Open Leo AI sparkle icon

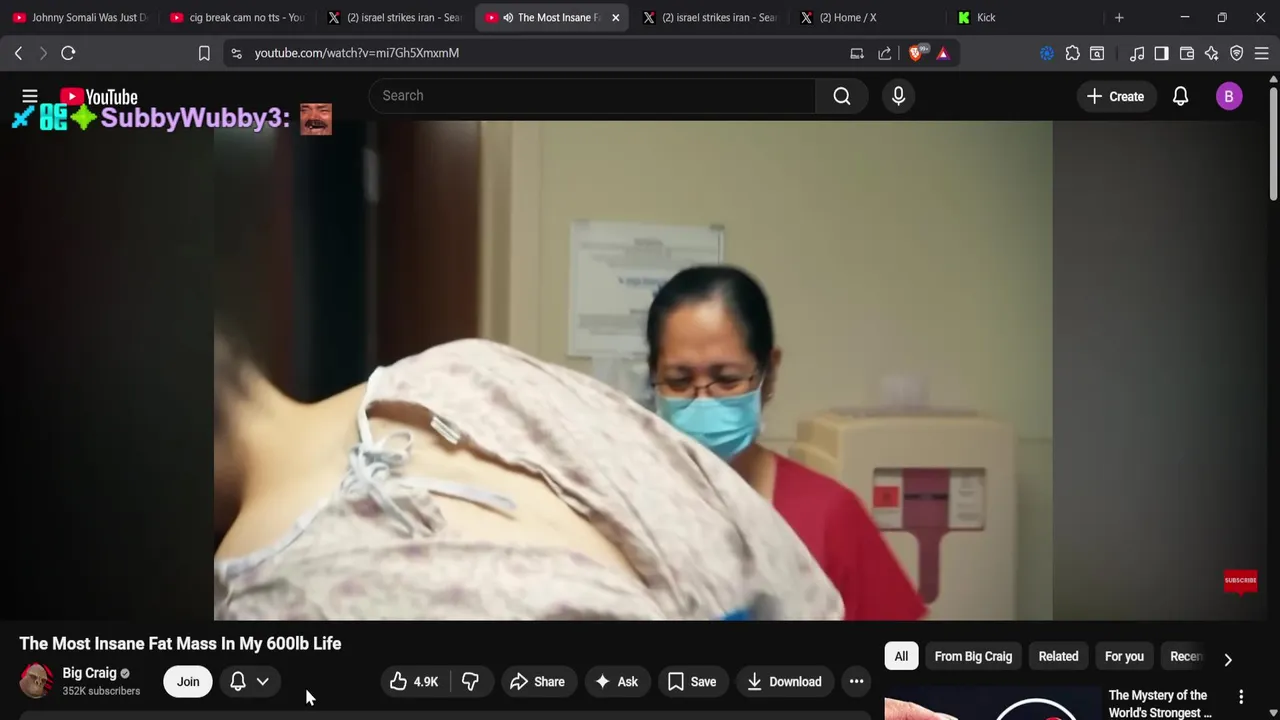(x=1212, y=53)
